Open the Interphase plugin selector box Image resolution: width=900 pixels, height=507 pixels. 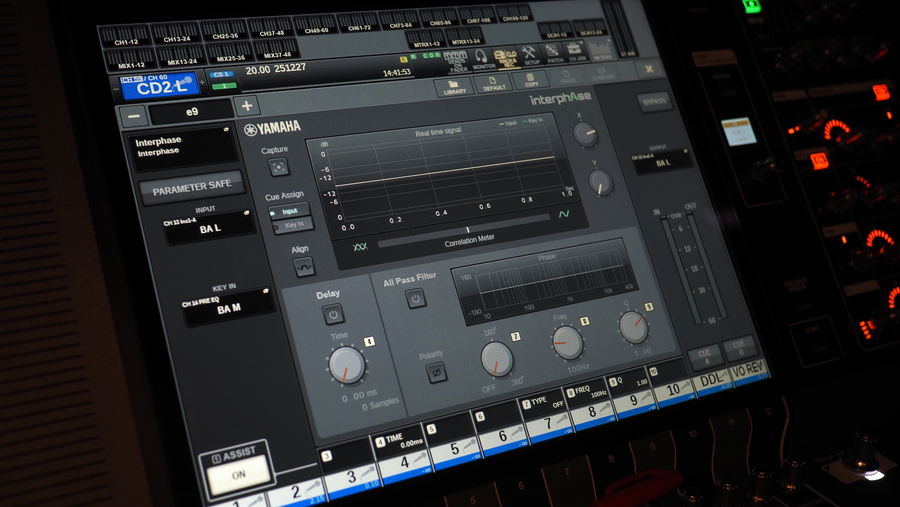(x=186, y=147)
